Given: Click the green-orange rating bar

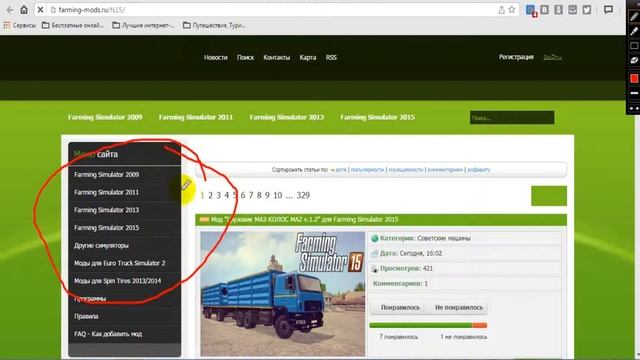Looking at the screenshot, I should coord(428,325).
